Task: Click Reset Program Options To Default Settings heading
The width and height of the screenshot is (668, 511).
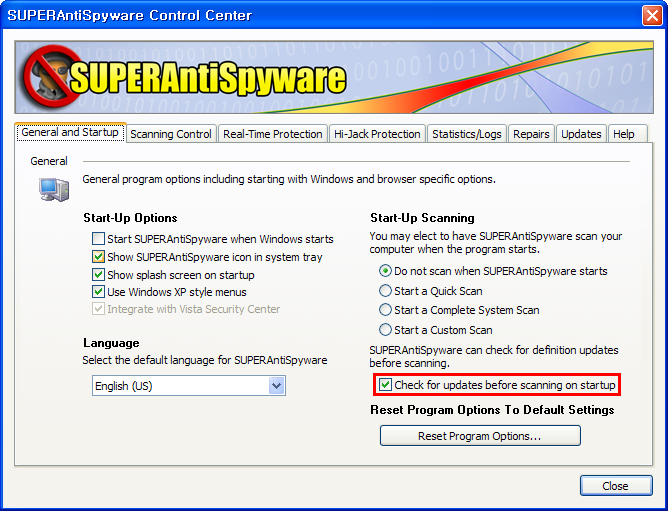Action: point(492,410)
